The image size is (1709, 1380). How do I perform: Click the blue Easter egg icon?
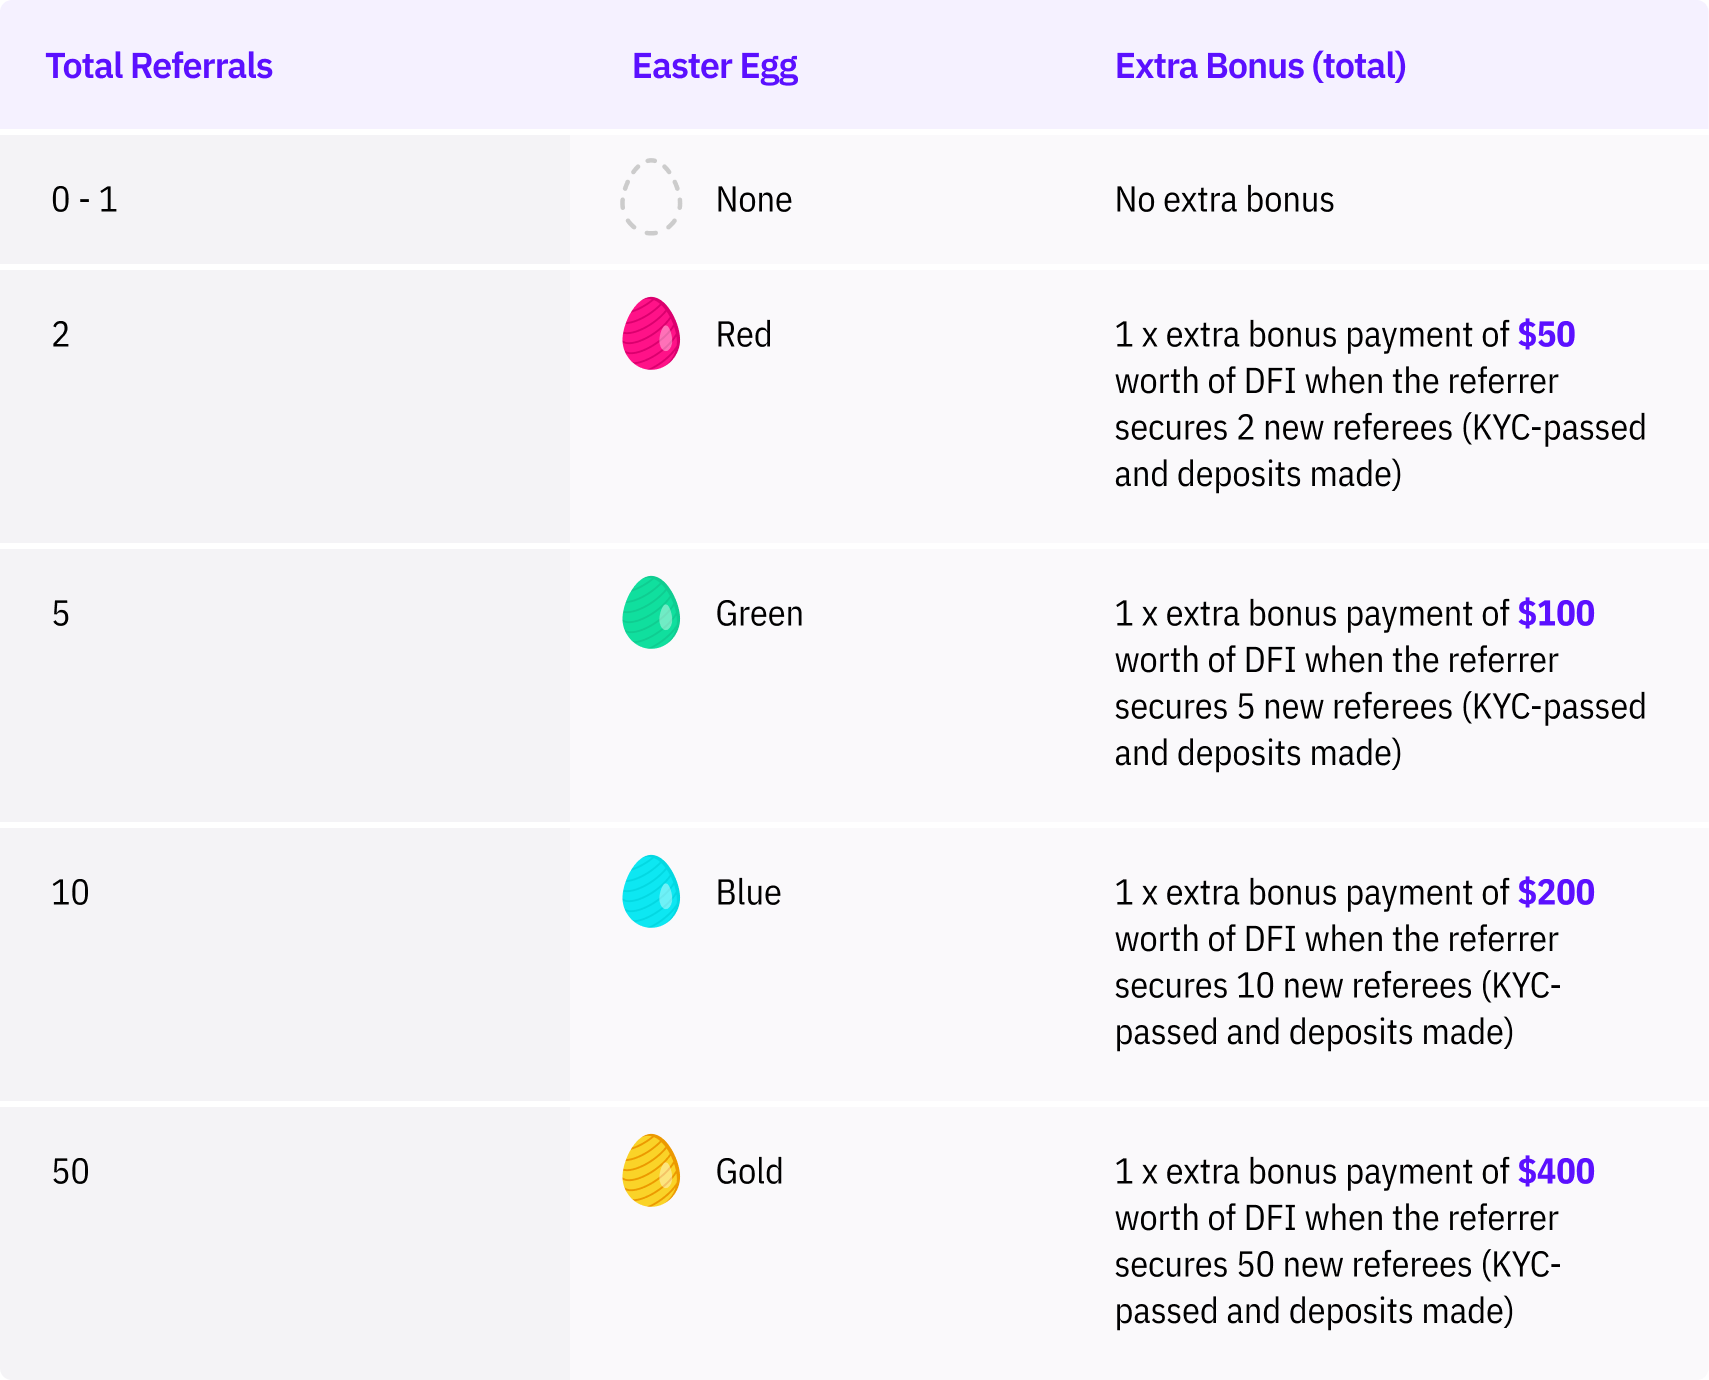pyautogui.click(x=651, y=892)
